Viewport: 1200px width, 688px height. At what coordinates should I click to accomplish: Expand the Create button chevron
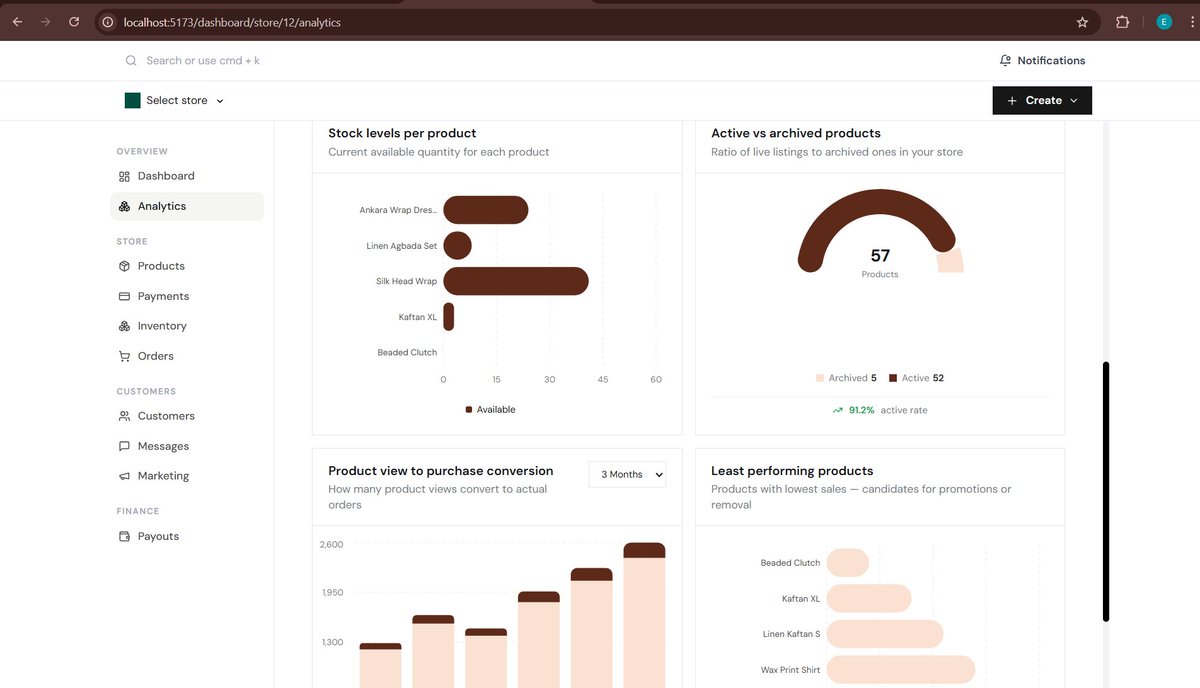1074,101
